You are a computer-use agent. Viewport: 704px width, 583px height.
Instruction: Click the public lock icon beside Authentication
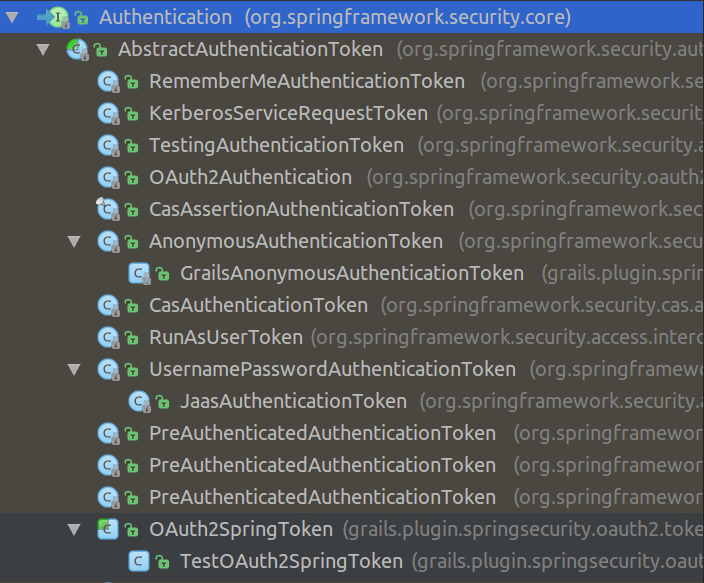[x=82, y=18]
